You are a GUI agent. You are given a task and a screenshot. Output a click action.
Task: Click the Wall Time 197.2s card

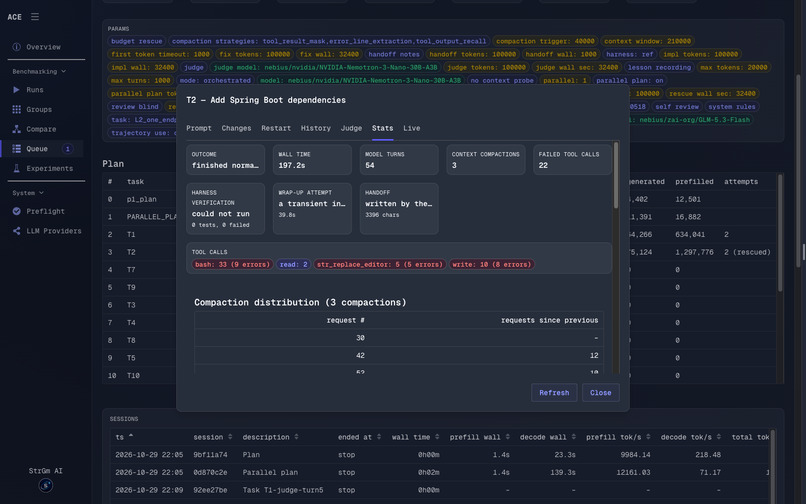point(312,159)
